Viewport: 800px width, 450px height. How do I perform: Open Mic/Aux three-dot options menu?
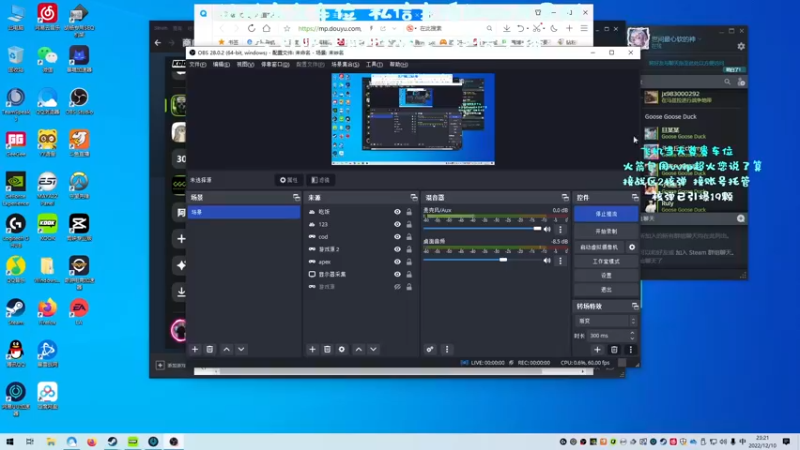tap(560, 230)
